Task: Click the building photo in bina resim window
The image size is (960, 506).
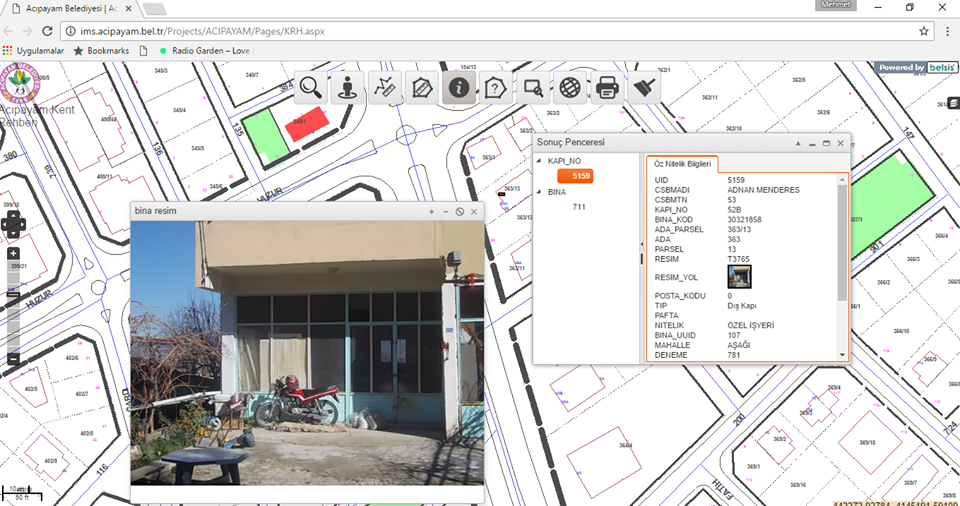Action: coord(307,353)
